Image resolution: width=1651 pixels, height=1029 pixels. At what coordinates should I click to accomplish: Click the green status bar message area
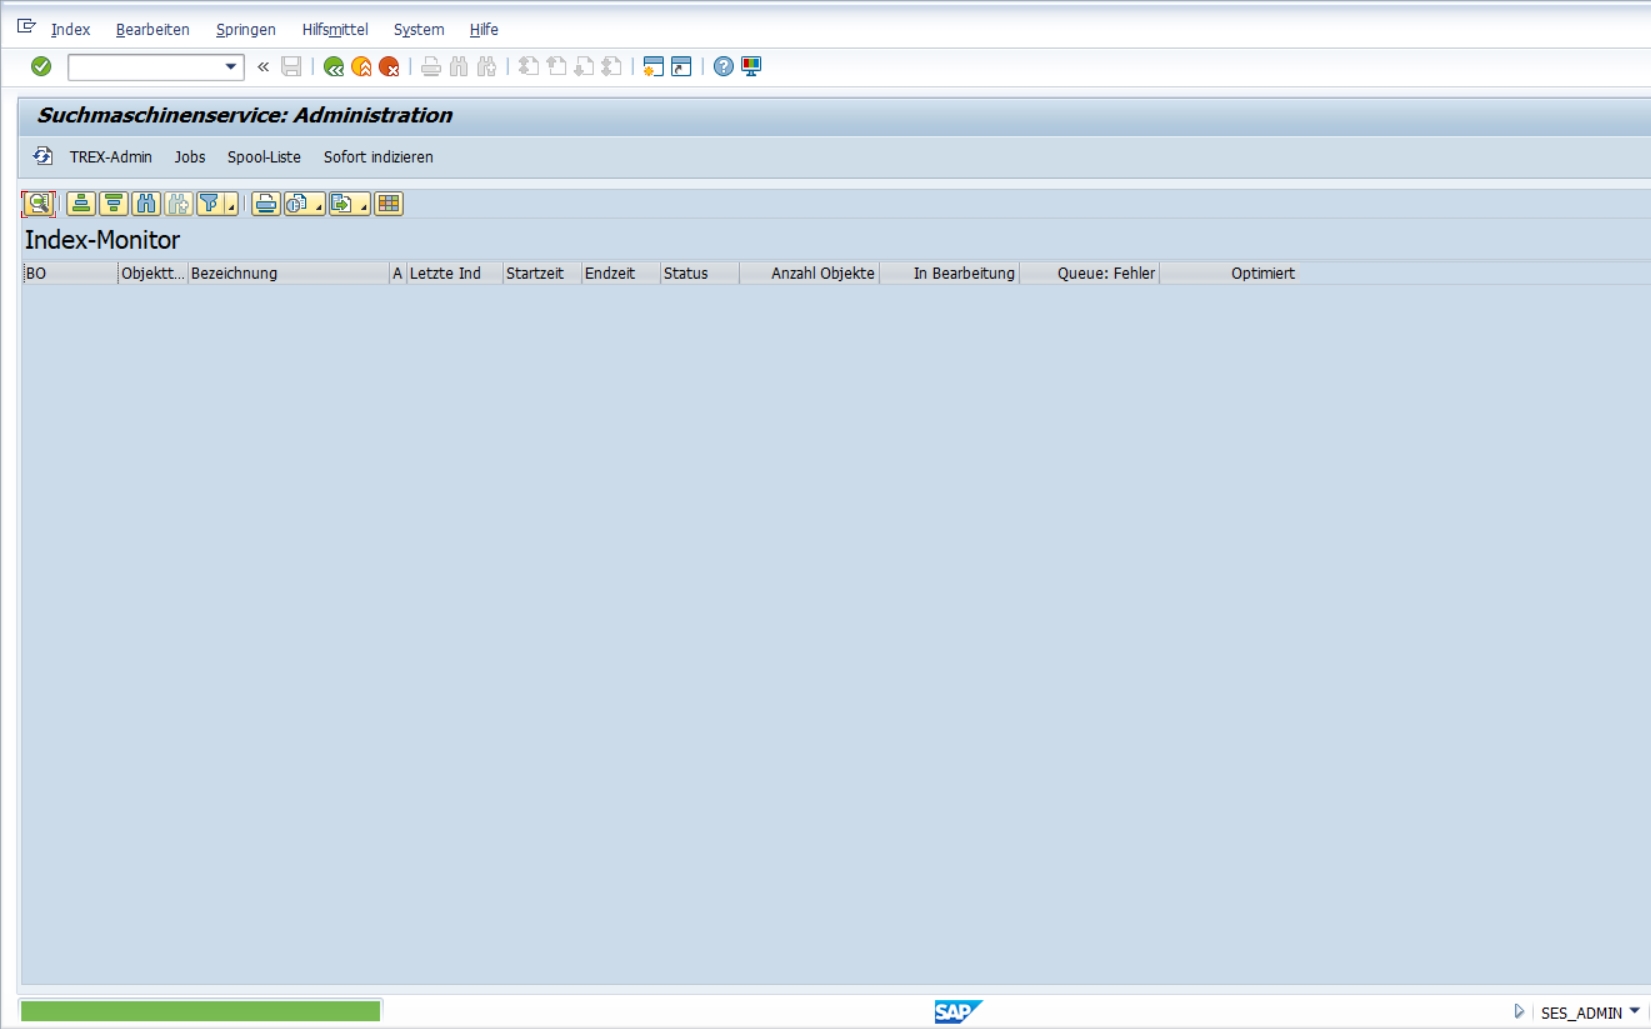pyautogui.click(x=200, y=1011)
